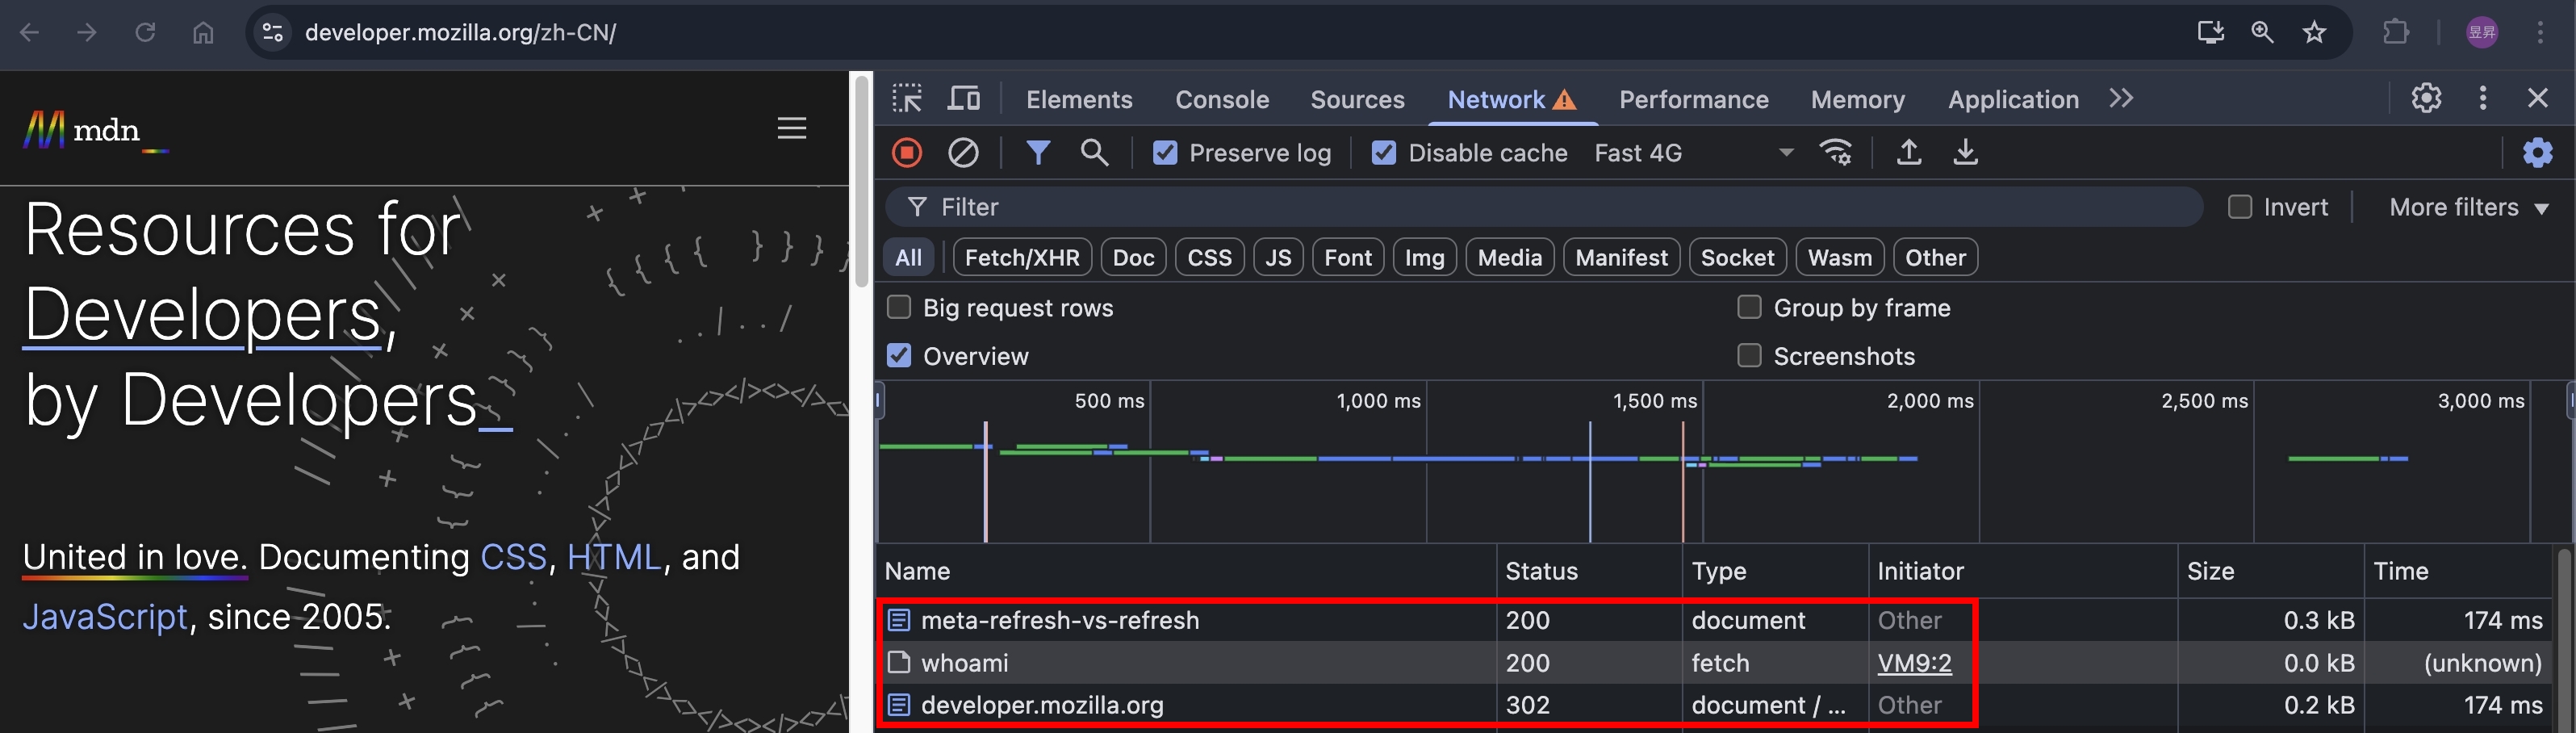Click the network Filter text field
This screenshot has height=733, width=2576.
[1543, 207]
